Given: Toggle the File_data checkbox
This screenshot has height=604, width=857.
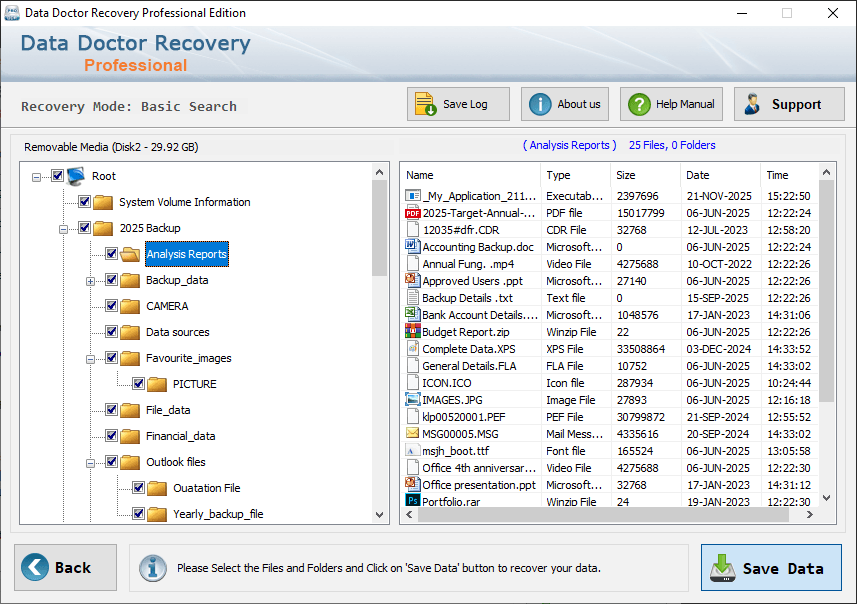Looking at the screenshot, I should tap(111, 409).
